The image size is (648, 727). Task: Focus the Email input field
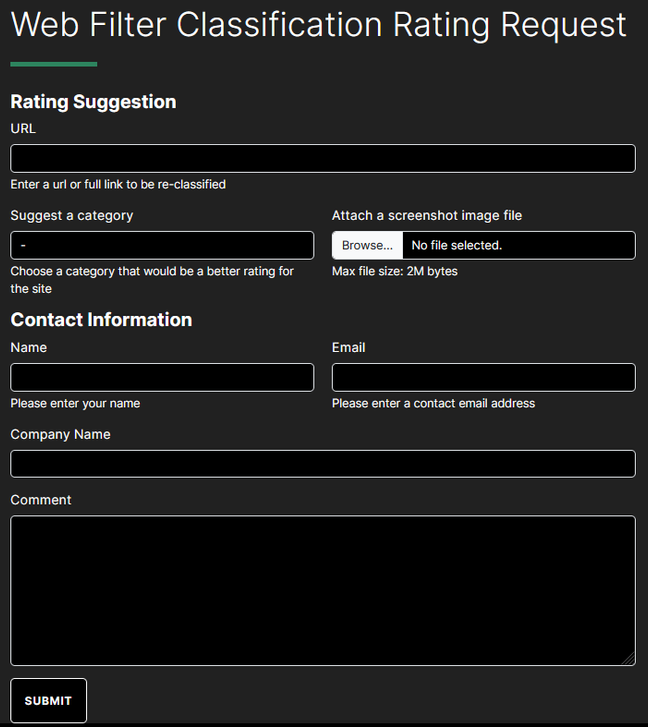pyautogui.click(x=483, y=377)
